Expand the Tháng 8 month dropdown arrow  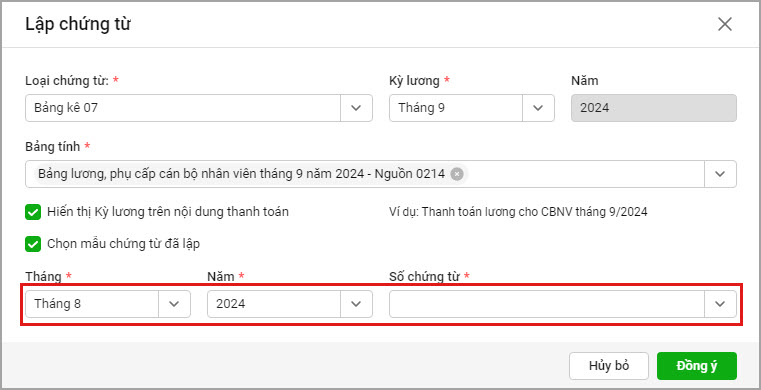tap(174, 304)
